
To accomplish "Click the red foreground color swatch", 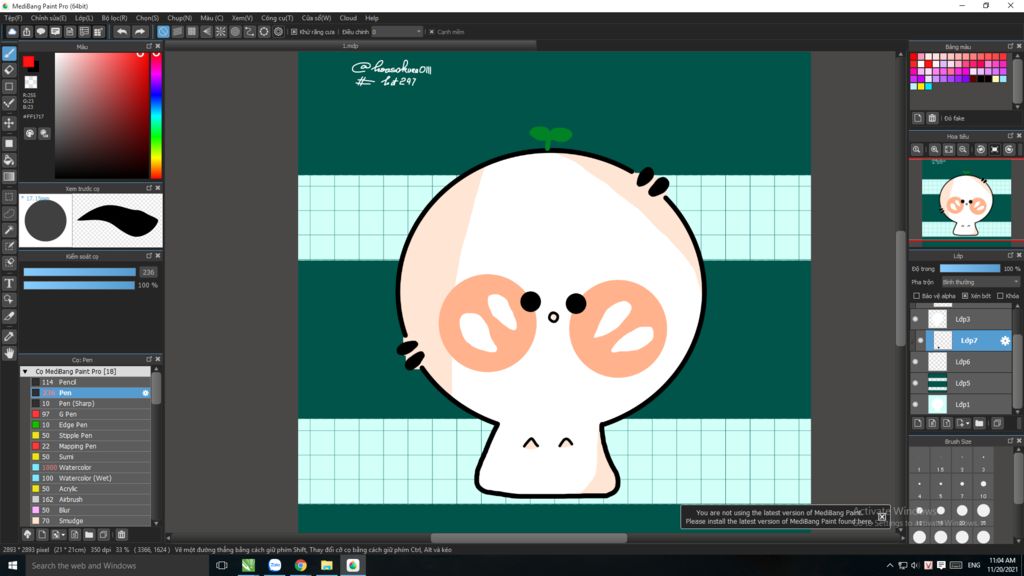I will point(28,61).
